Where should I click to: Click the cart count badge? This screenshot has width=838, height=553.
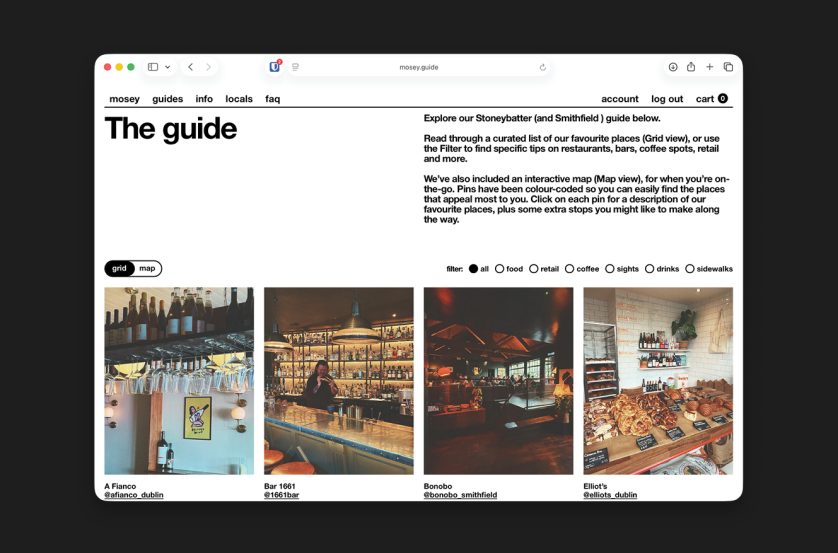pyautogui.click(x=723, y=98)
